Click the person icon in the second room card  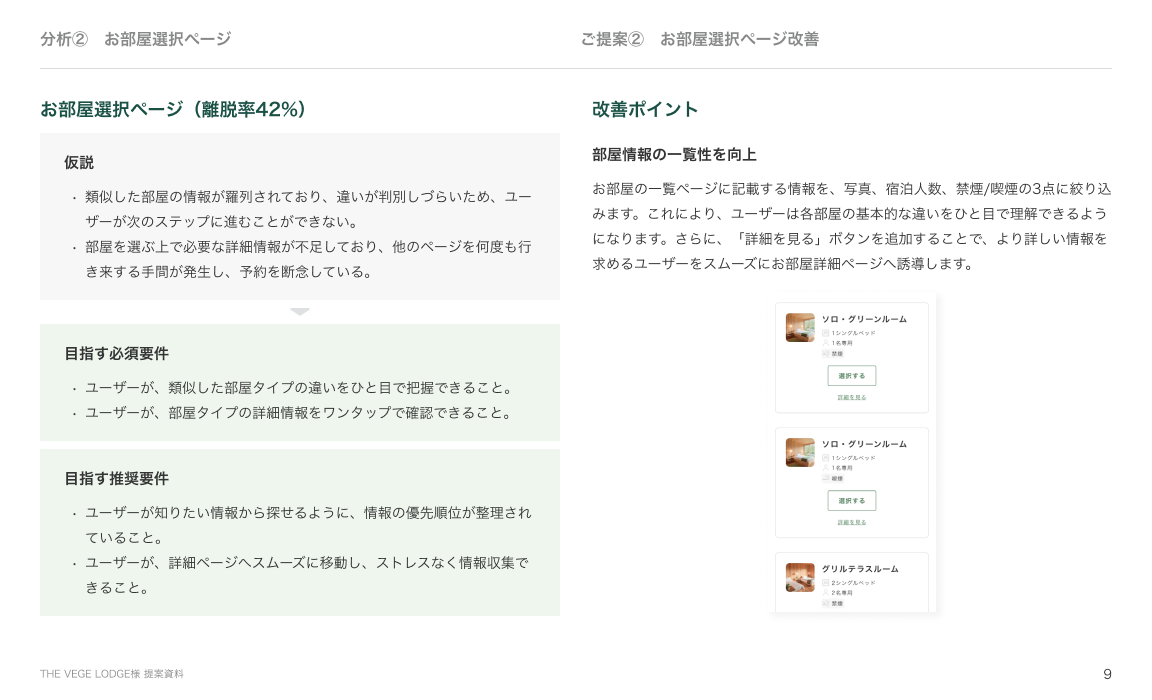(826, 468)
